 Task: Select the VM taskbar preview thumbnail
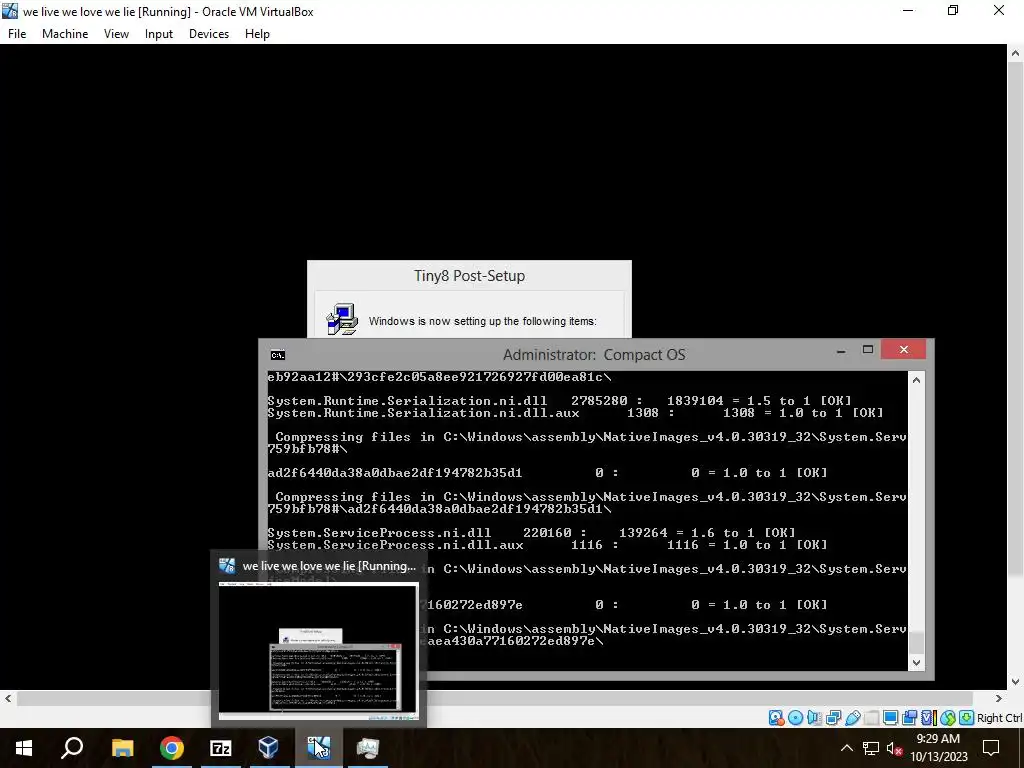[x=319, y=651]
